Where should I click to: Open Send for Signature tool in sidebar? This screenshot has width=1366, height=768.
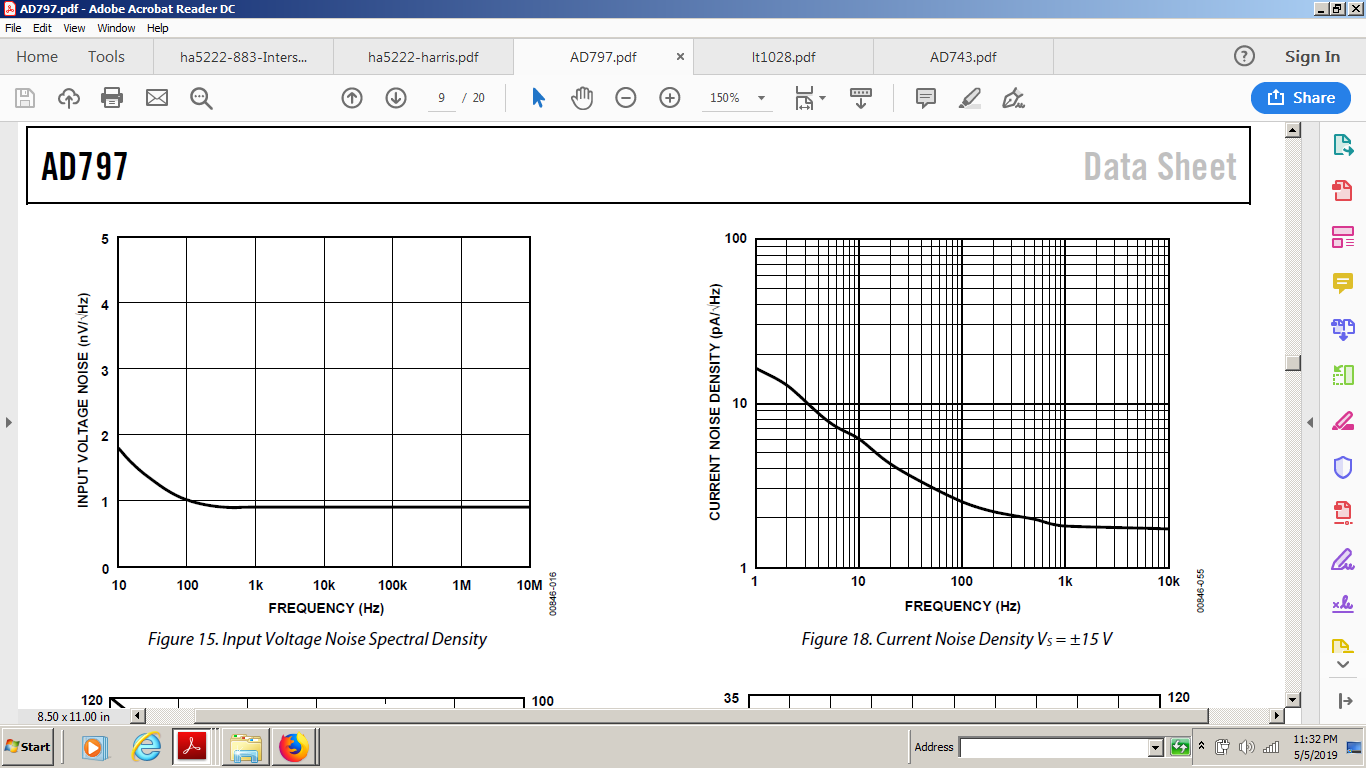pyautogui.click(x=1343, y=605)
